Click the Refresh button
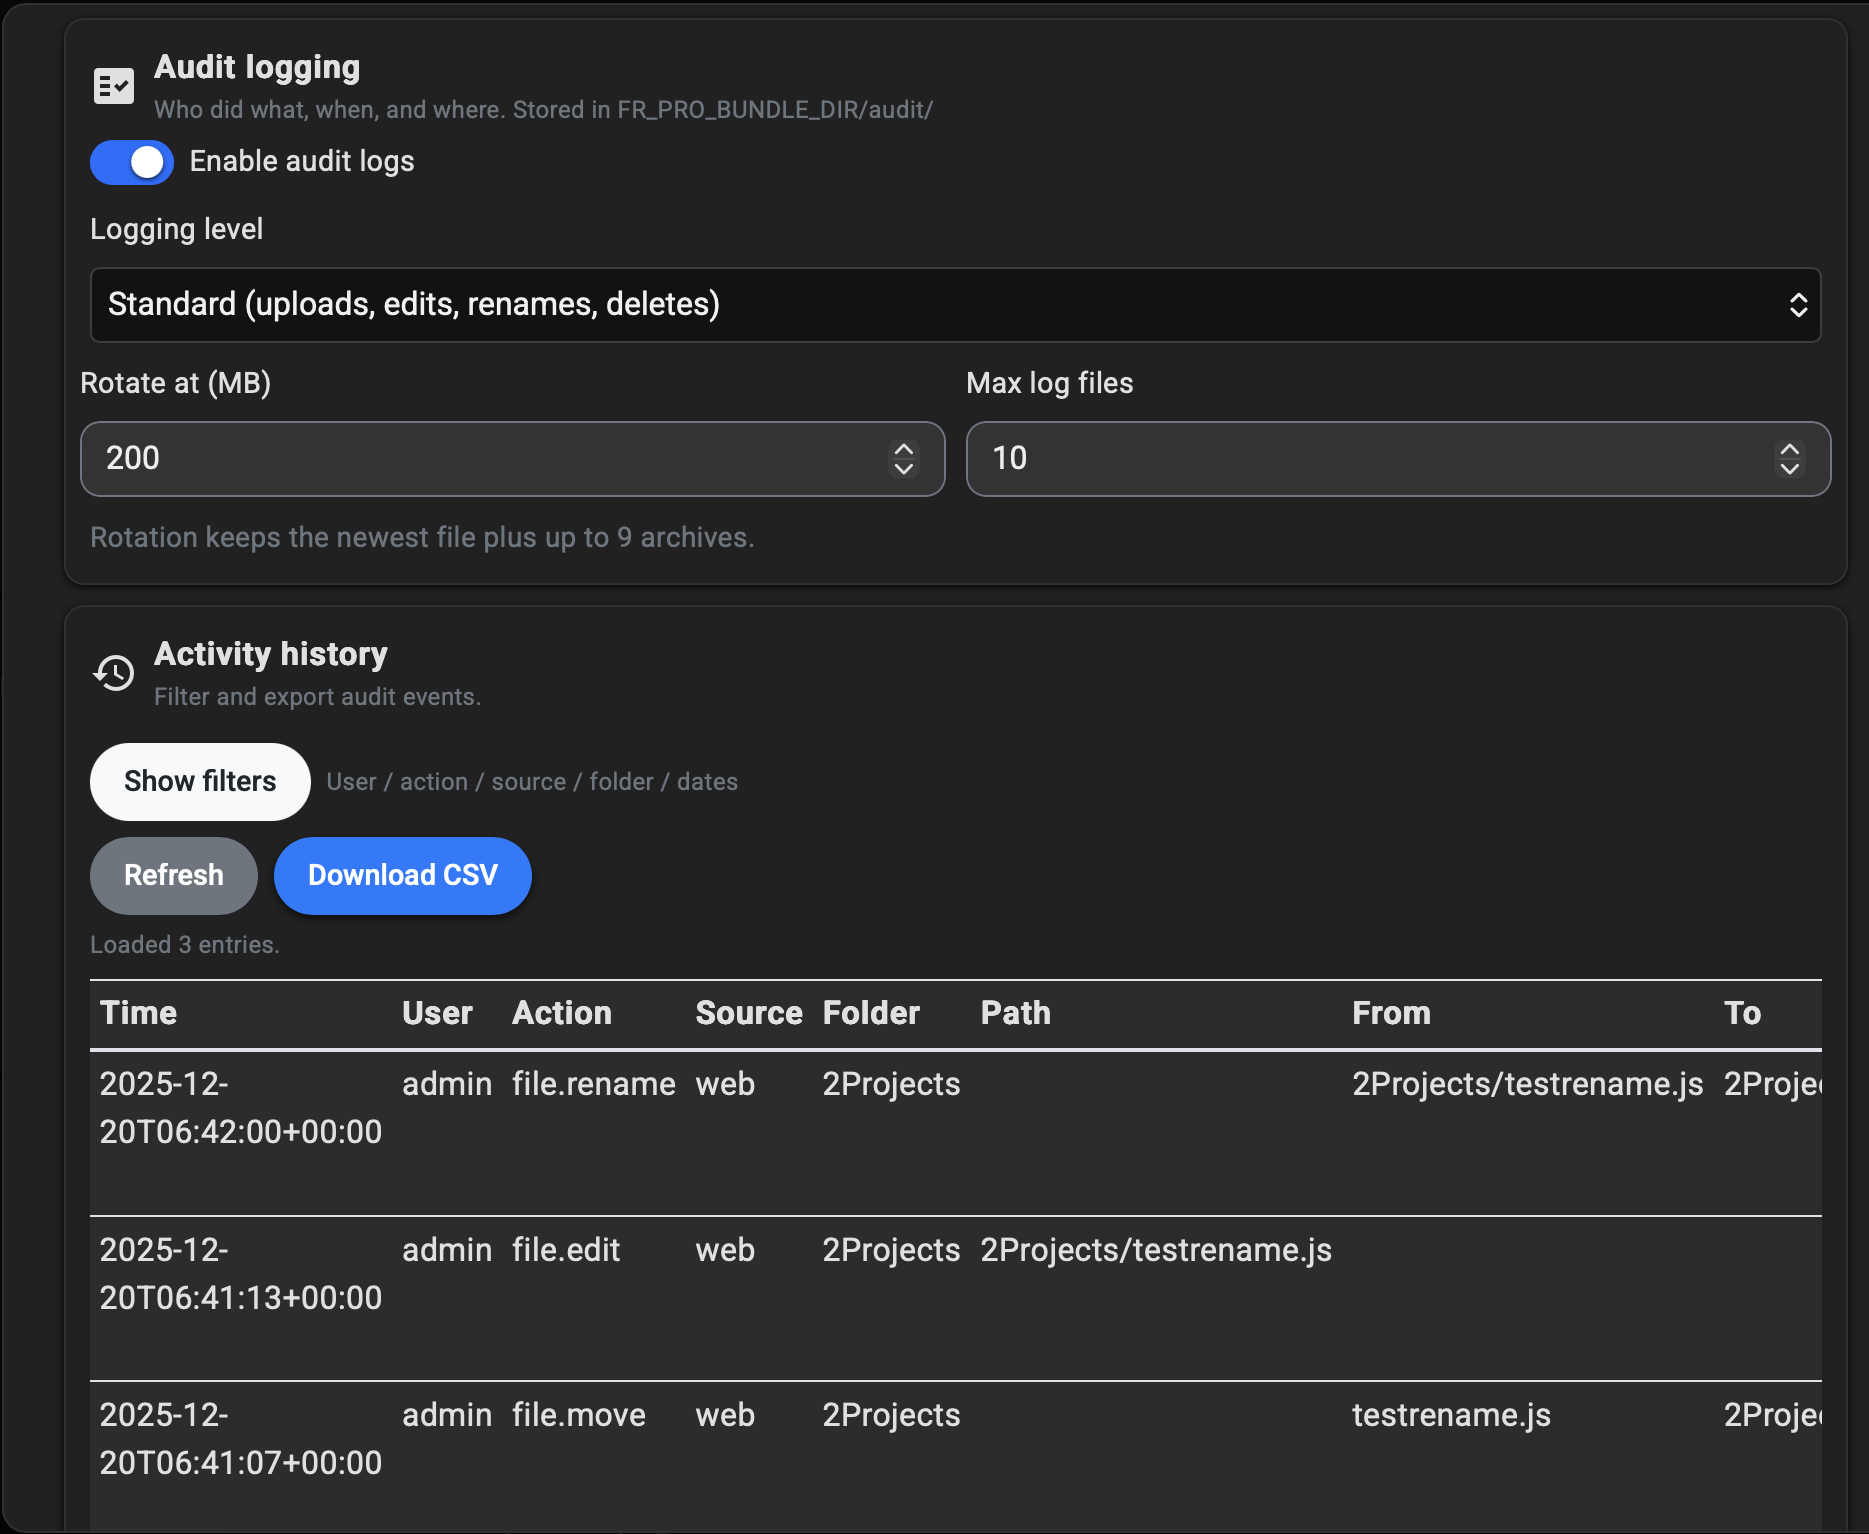The width and height of the screenshot is (1869, 1534). [x=173, y=875]
